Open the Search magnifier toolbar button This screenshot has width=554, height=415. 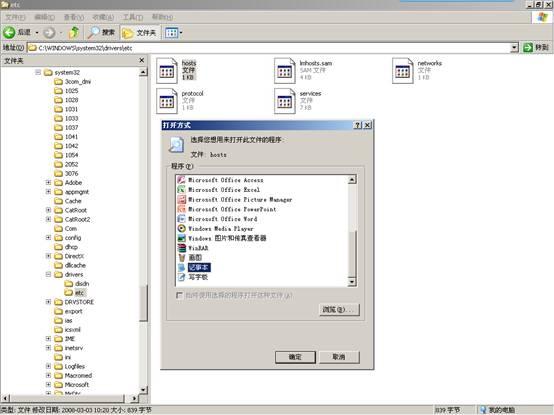pos(102,32)
